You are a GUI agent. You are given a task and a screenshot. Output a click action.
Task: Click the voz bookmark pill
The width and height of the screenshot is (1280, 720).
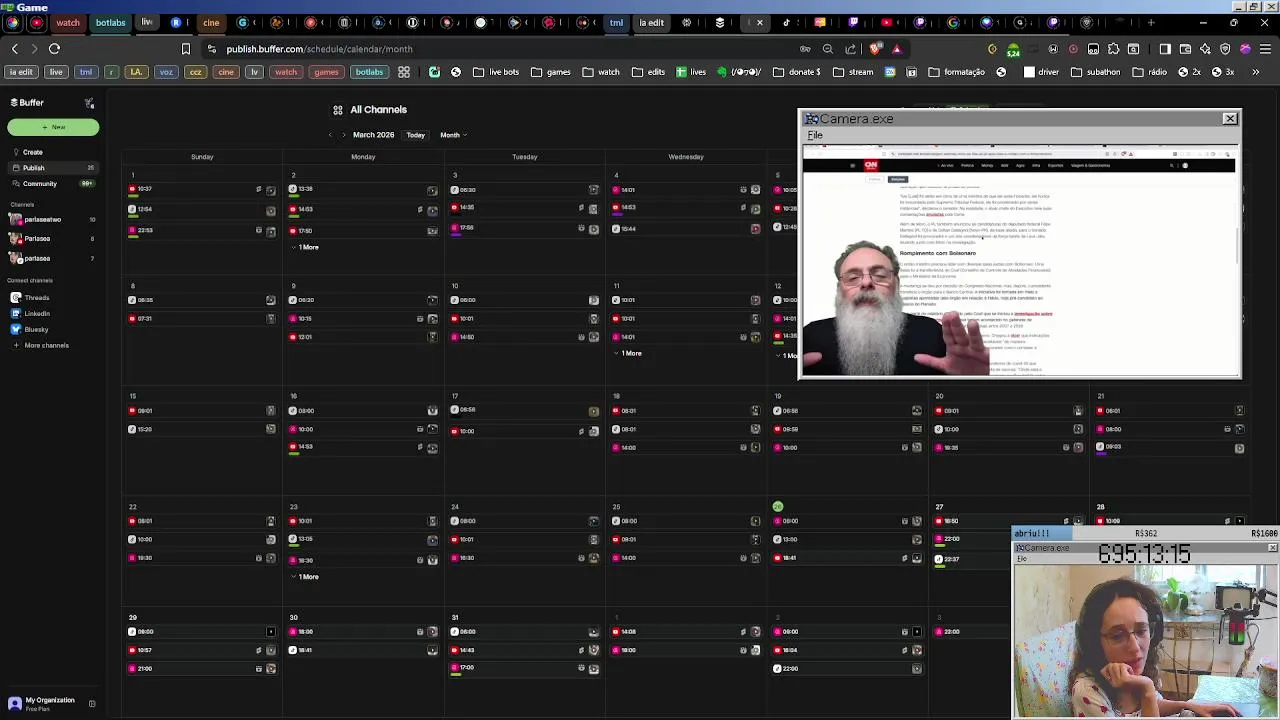pyautogui.click(x=166, y=72)
